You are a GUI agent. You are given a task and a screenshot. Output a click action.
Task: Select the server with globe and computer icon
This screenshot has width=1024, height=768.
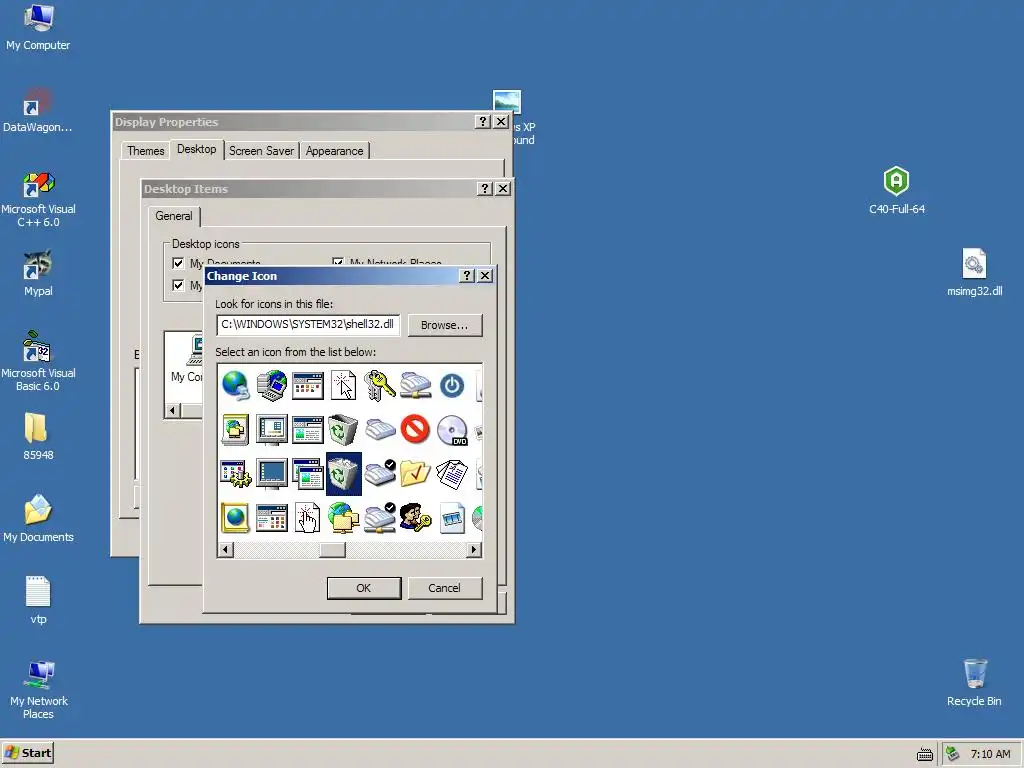tap(272, 385)
